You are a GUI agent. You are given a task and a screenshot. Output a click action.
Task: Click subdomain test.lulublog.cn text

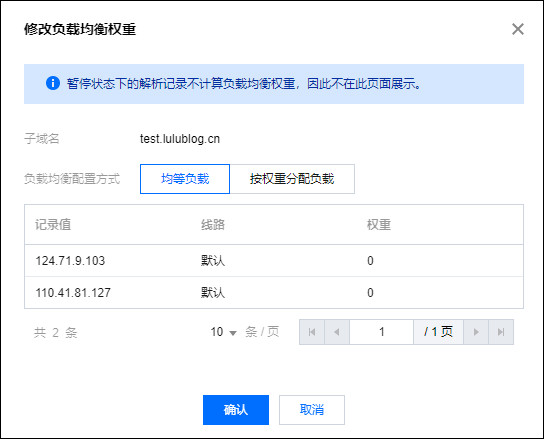click(180, 139)
